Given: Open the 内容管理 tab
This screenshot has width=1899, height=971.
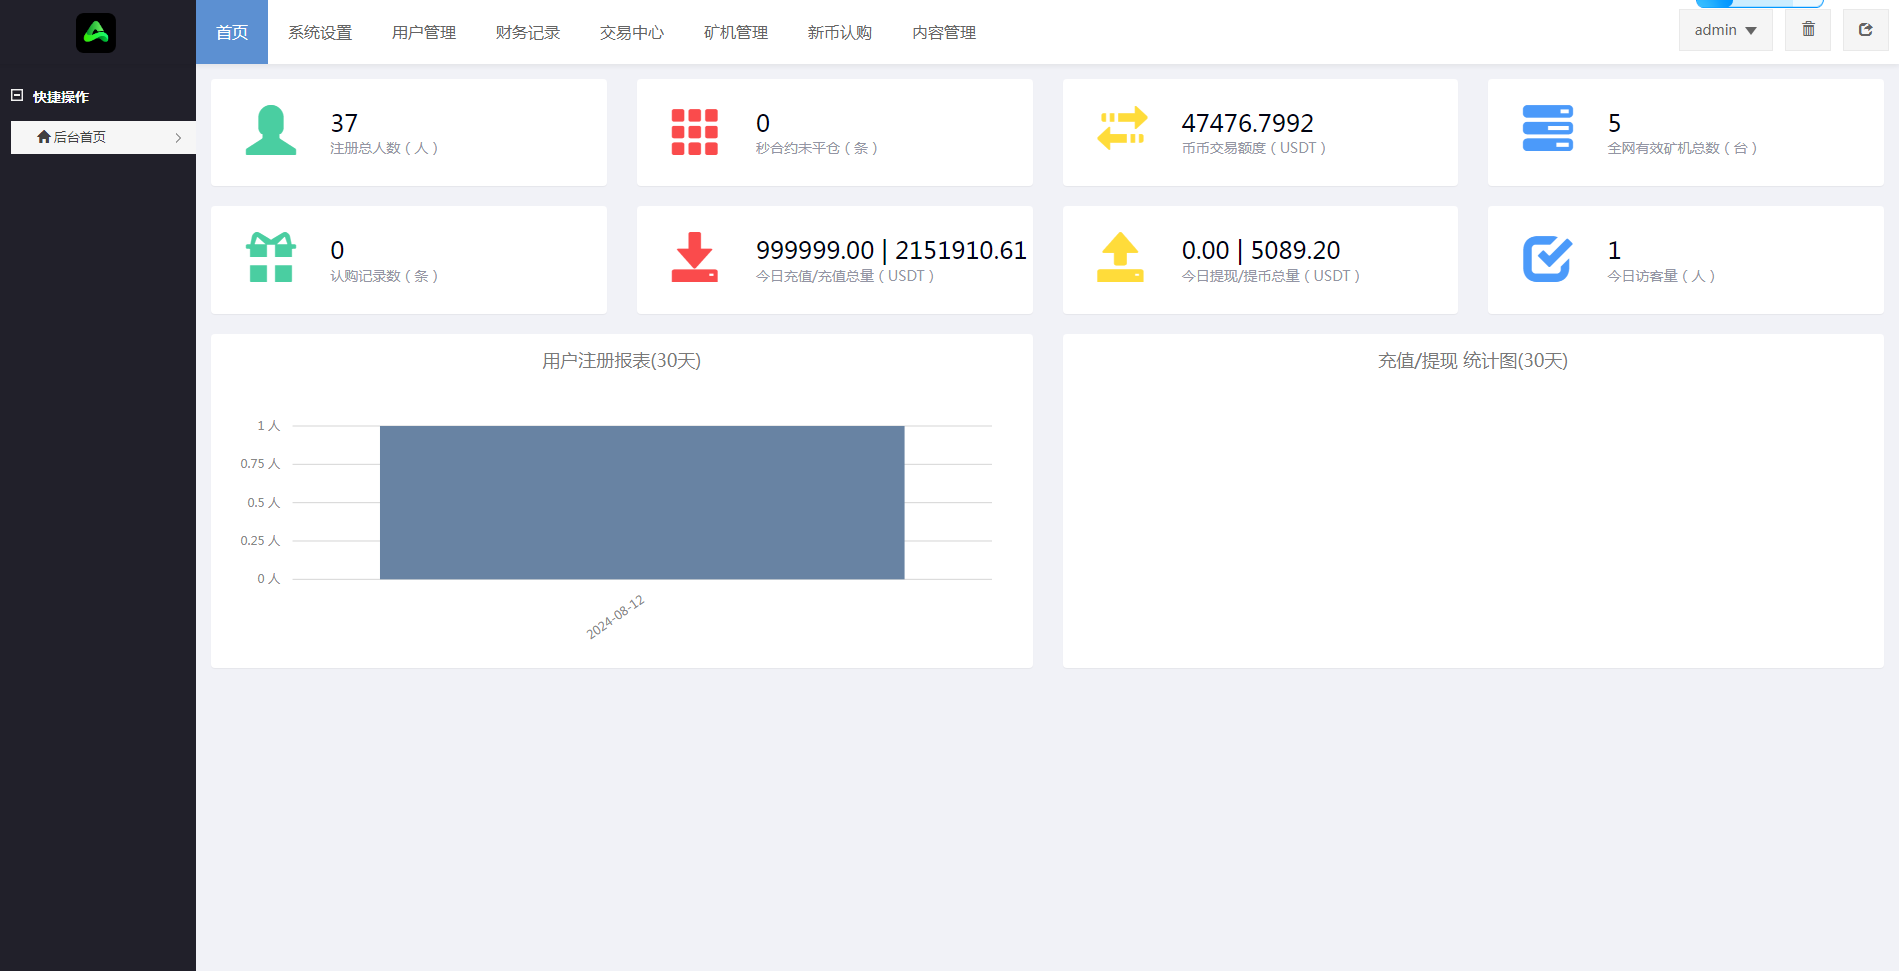Looking at the screenshot, I should point(943,32).
